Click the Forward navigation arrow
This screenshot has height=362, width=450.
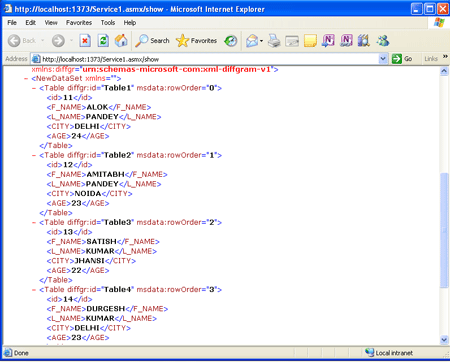click(x=58, y=41)
